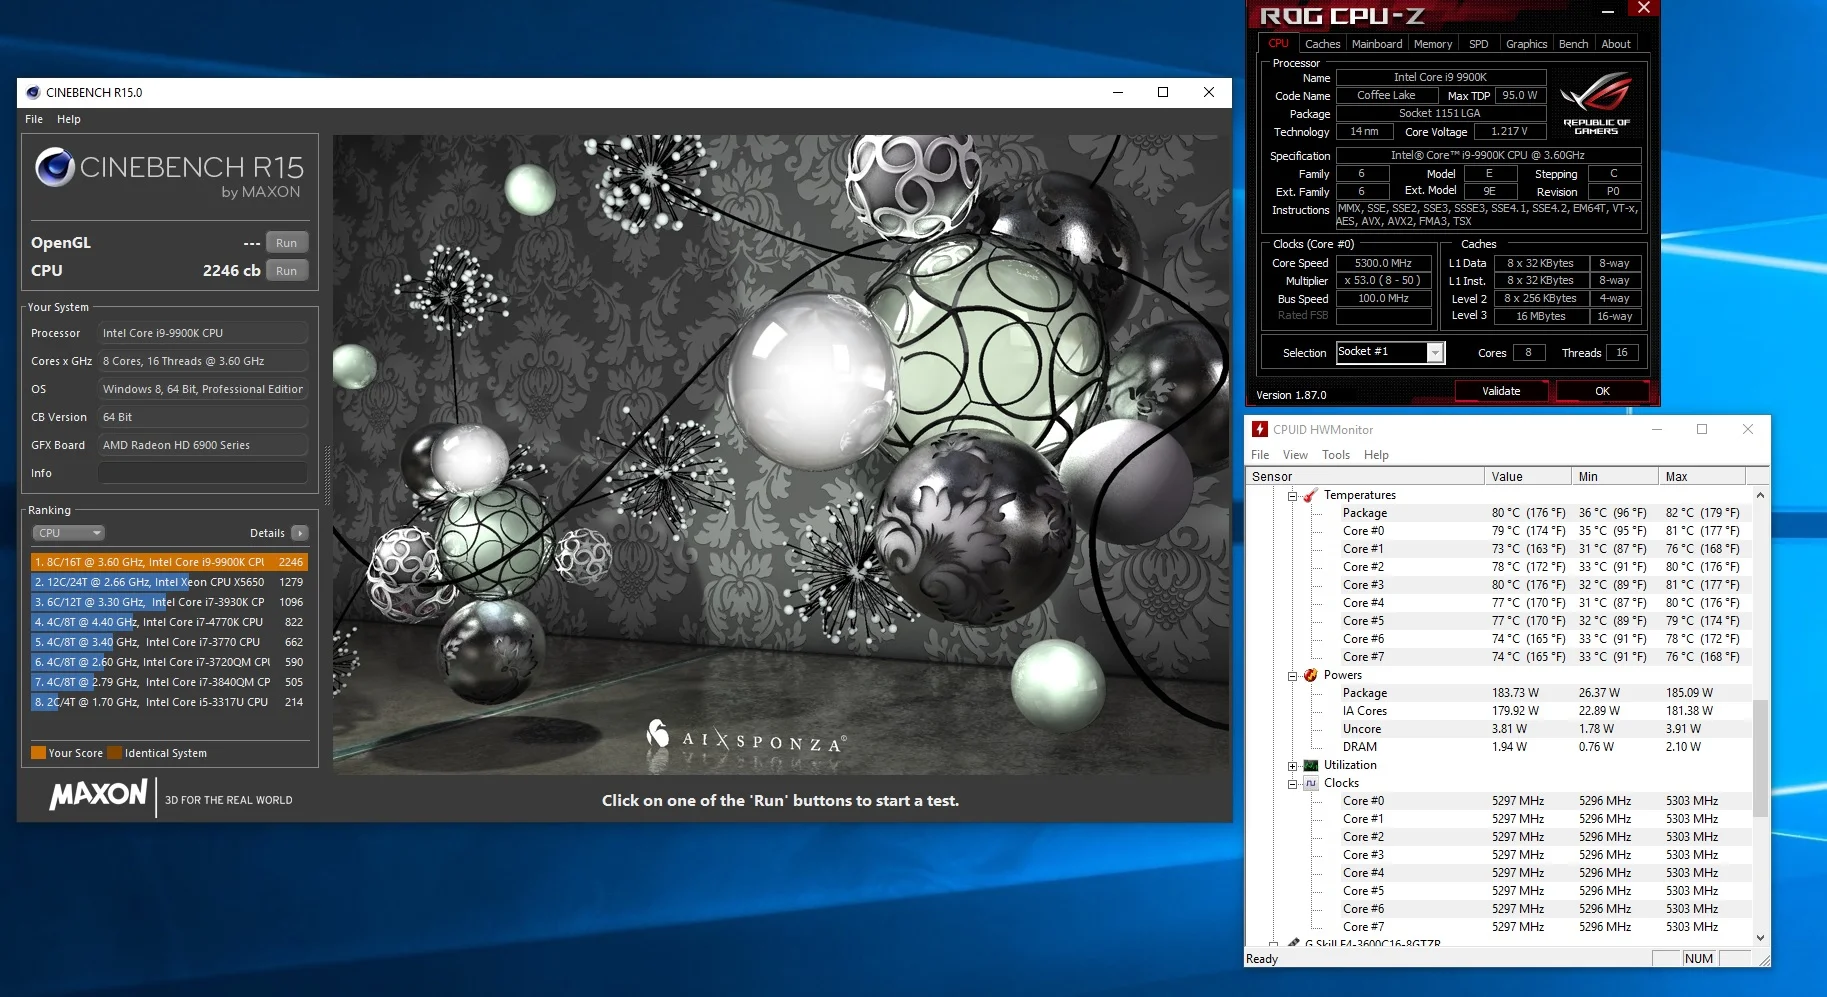Image resolution: width=1827 pixels, height=997 pixels.
Task: Click the Info input field in Cinebench
Action: [x=203, y=473]
